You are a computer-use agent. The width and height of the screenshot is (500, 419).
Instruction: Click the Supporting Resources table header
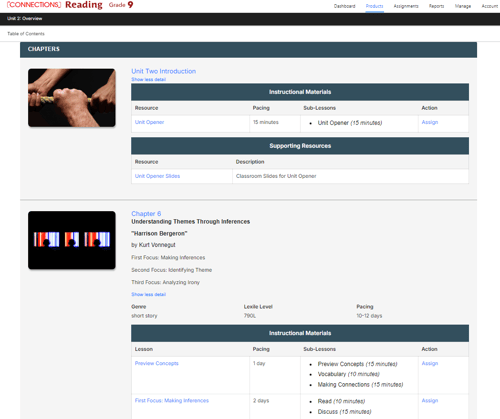pyautogui.click(x=300, y=146)
